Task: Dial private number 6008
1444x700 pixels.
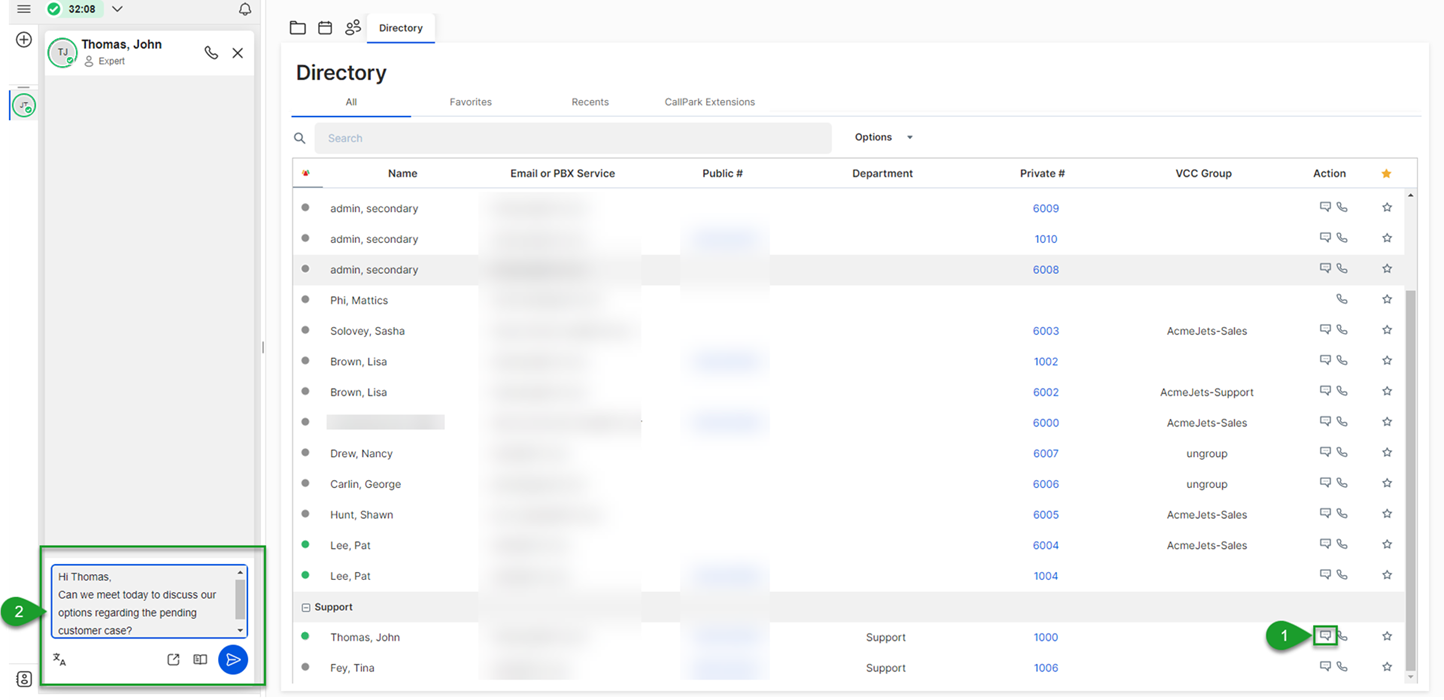Action: pos(1046,270)
